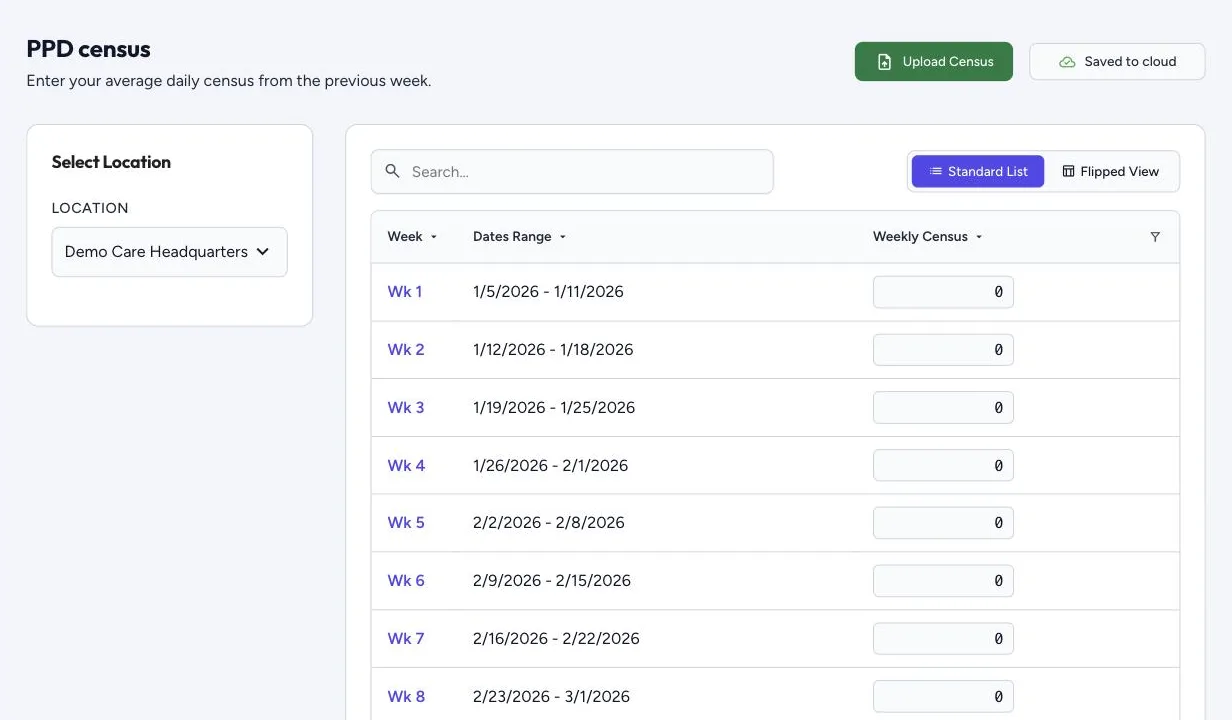Click the Saved to cloud button
This screenshot has width=1232, height=720.
point(1117,62)
